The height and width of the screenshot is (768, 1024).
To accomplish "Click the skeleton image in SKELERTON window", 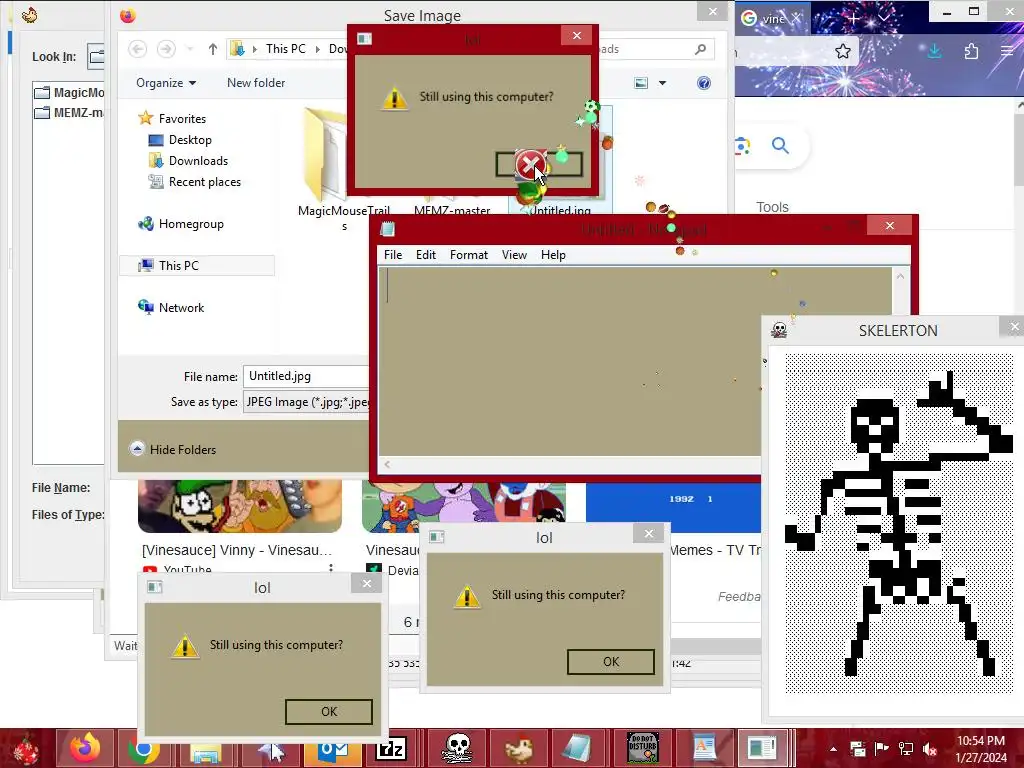I will point(899,522).
